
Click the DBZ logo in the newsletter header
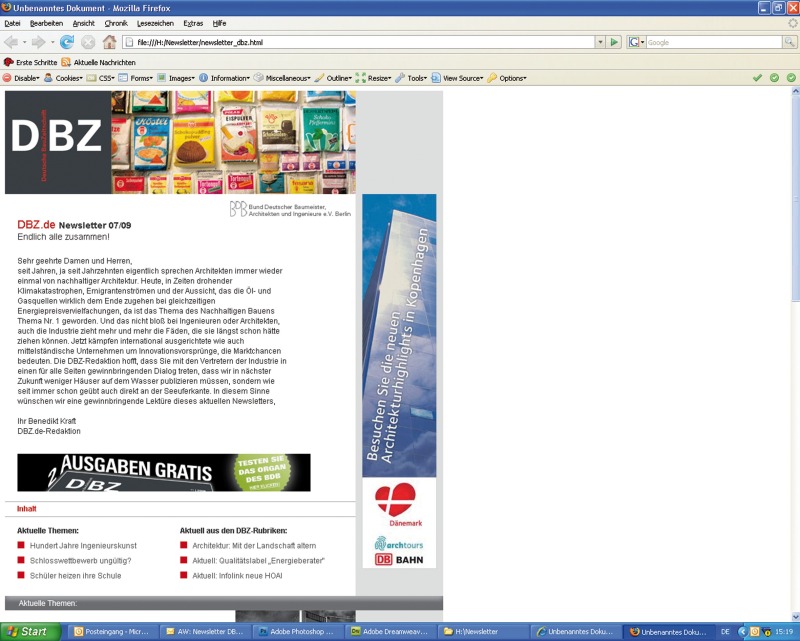(58, 142)
